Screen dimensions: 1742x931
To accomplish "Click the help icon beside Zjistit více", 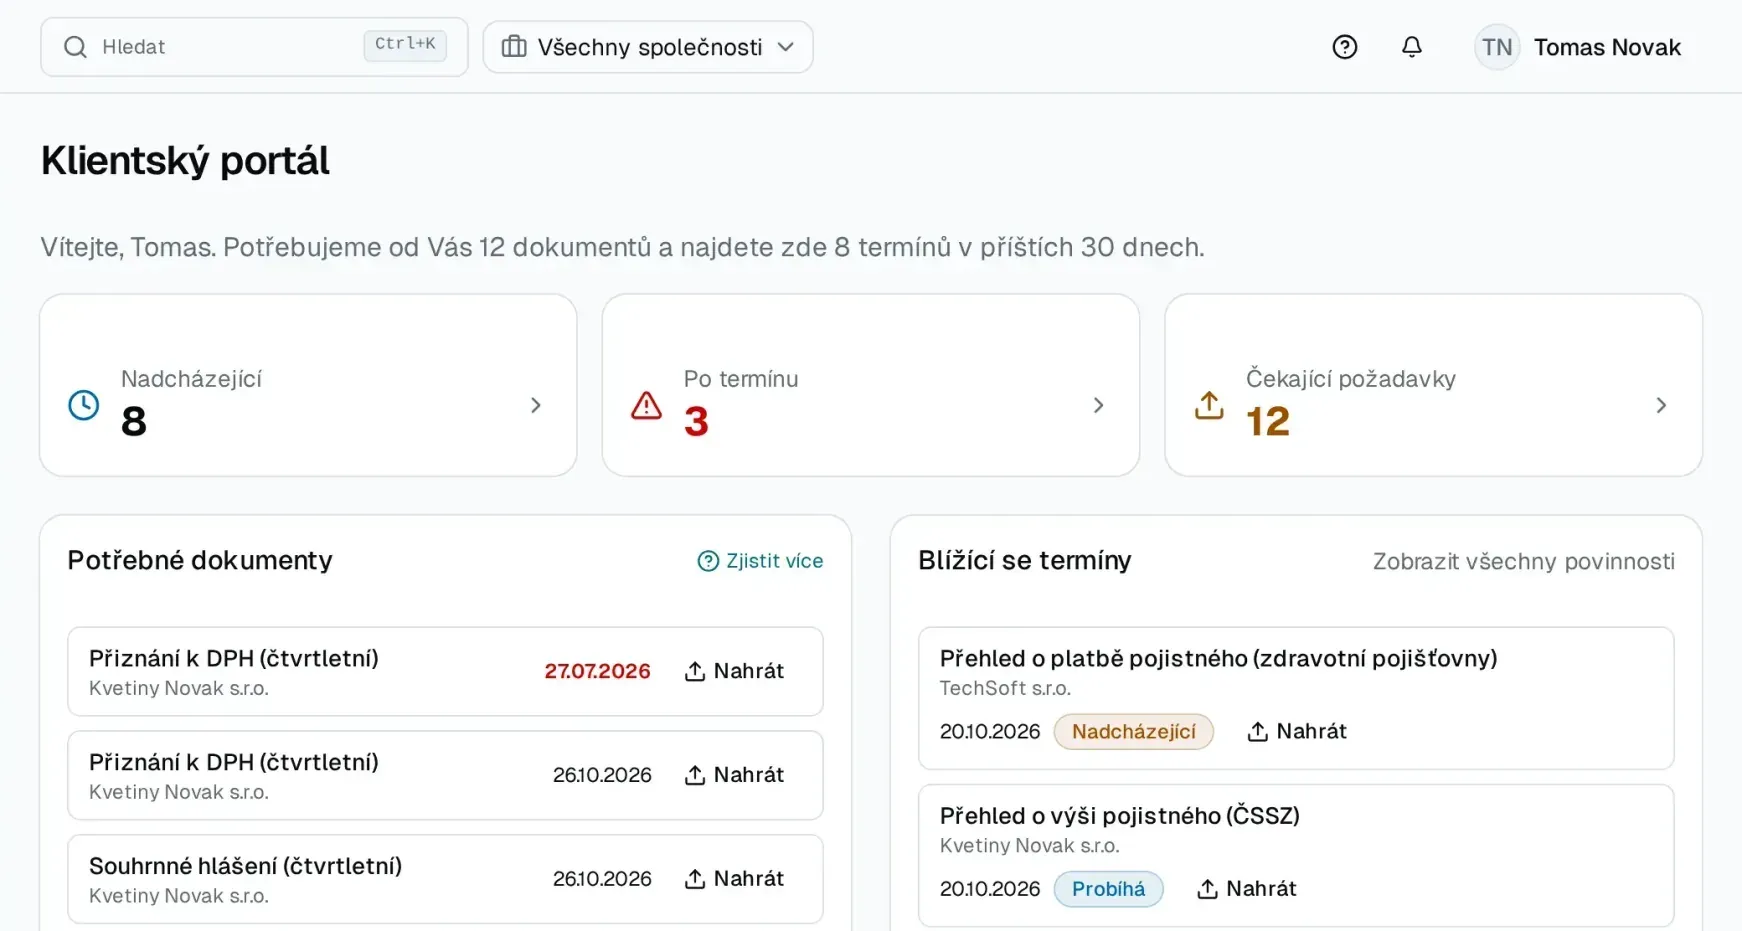I will click(x=708, y=561).
